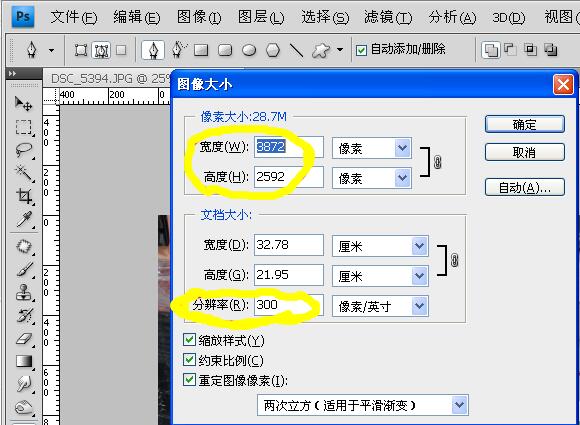The width and height of the screenshot is (580, 425).
Task: Open the 3D(D) menu
Action: click(509, 17)
